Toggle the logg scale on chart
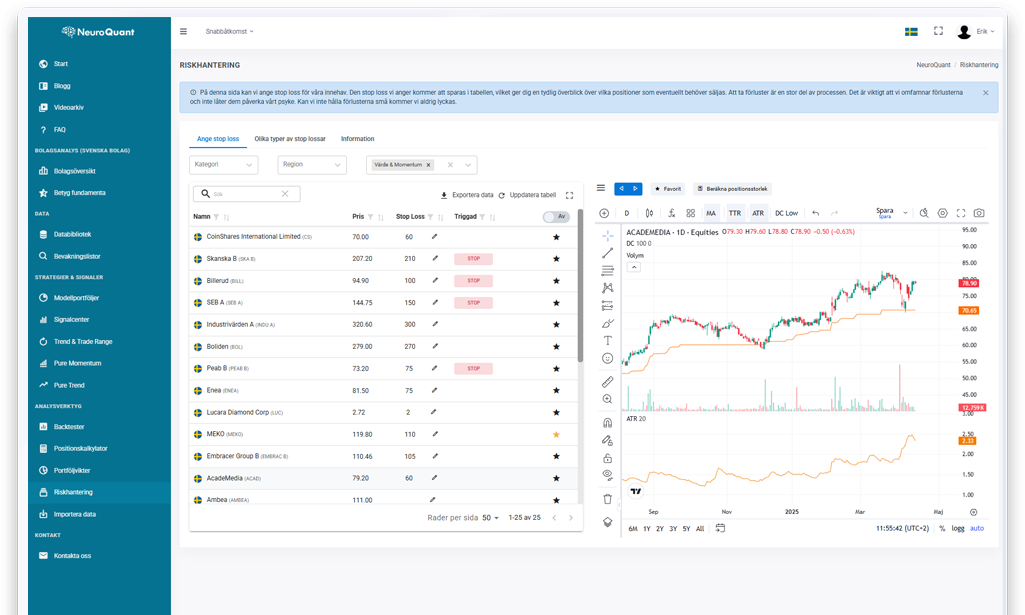Viewport: 1025px width, 615px height. [958, 528]
